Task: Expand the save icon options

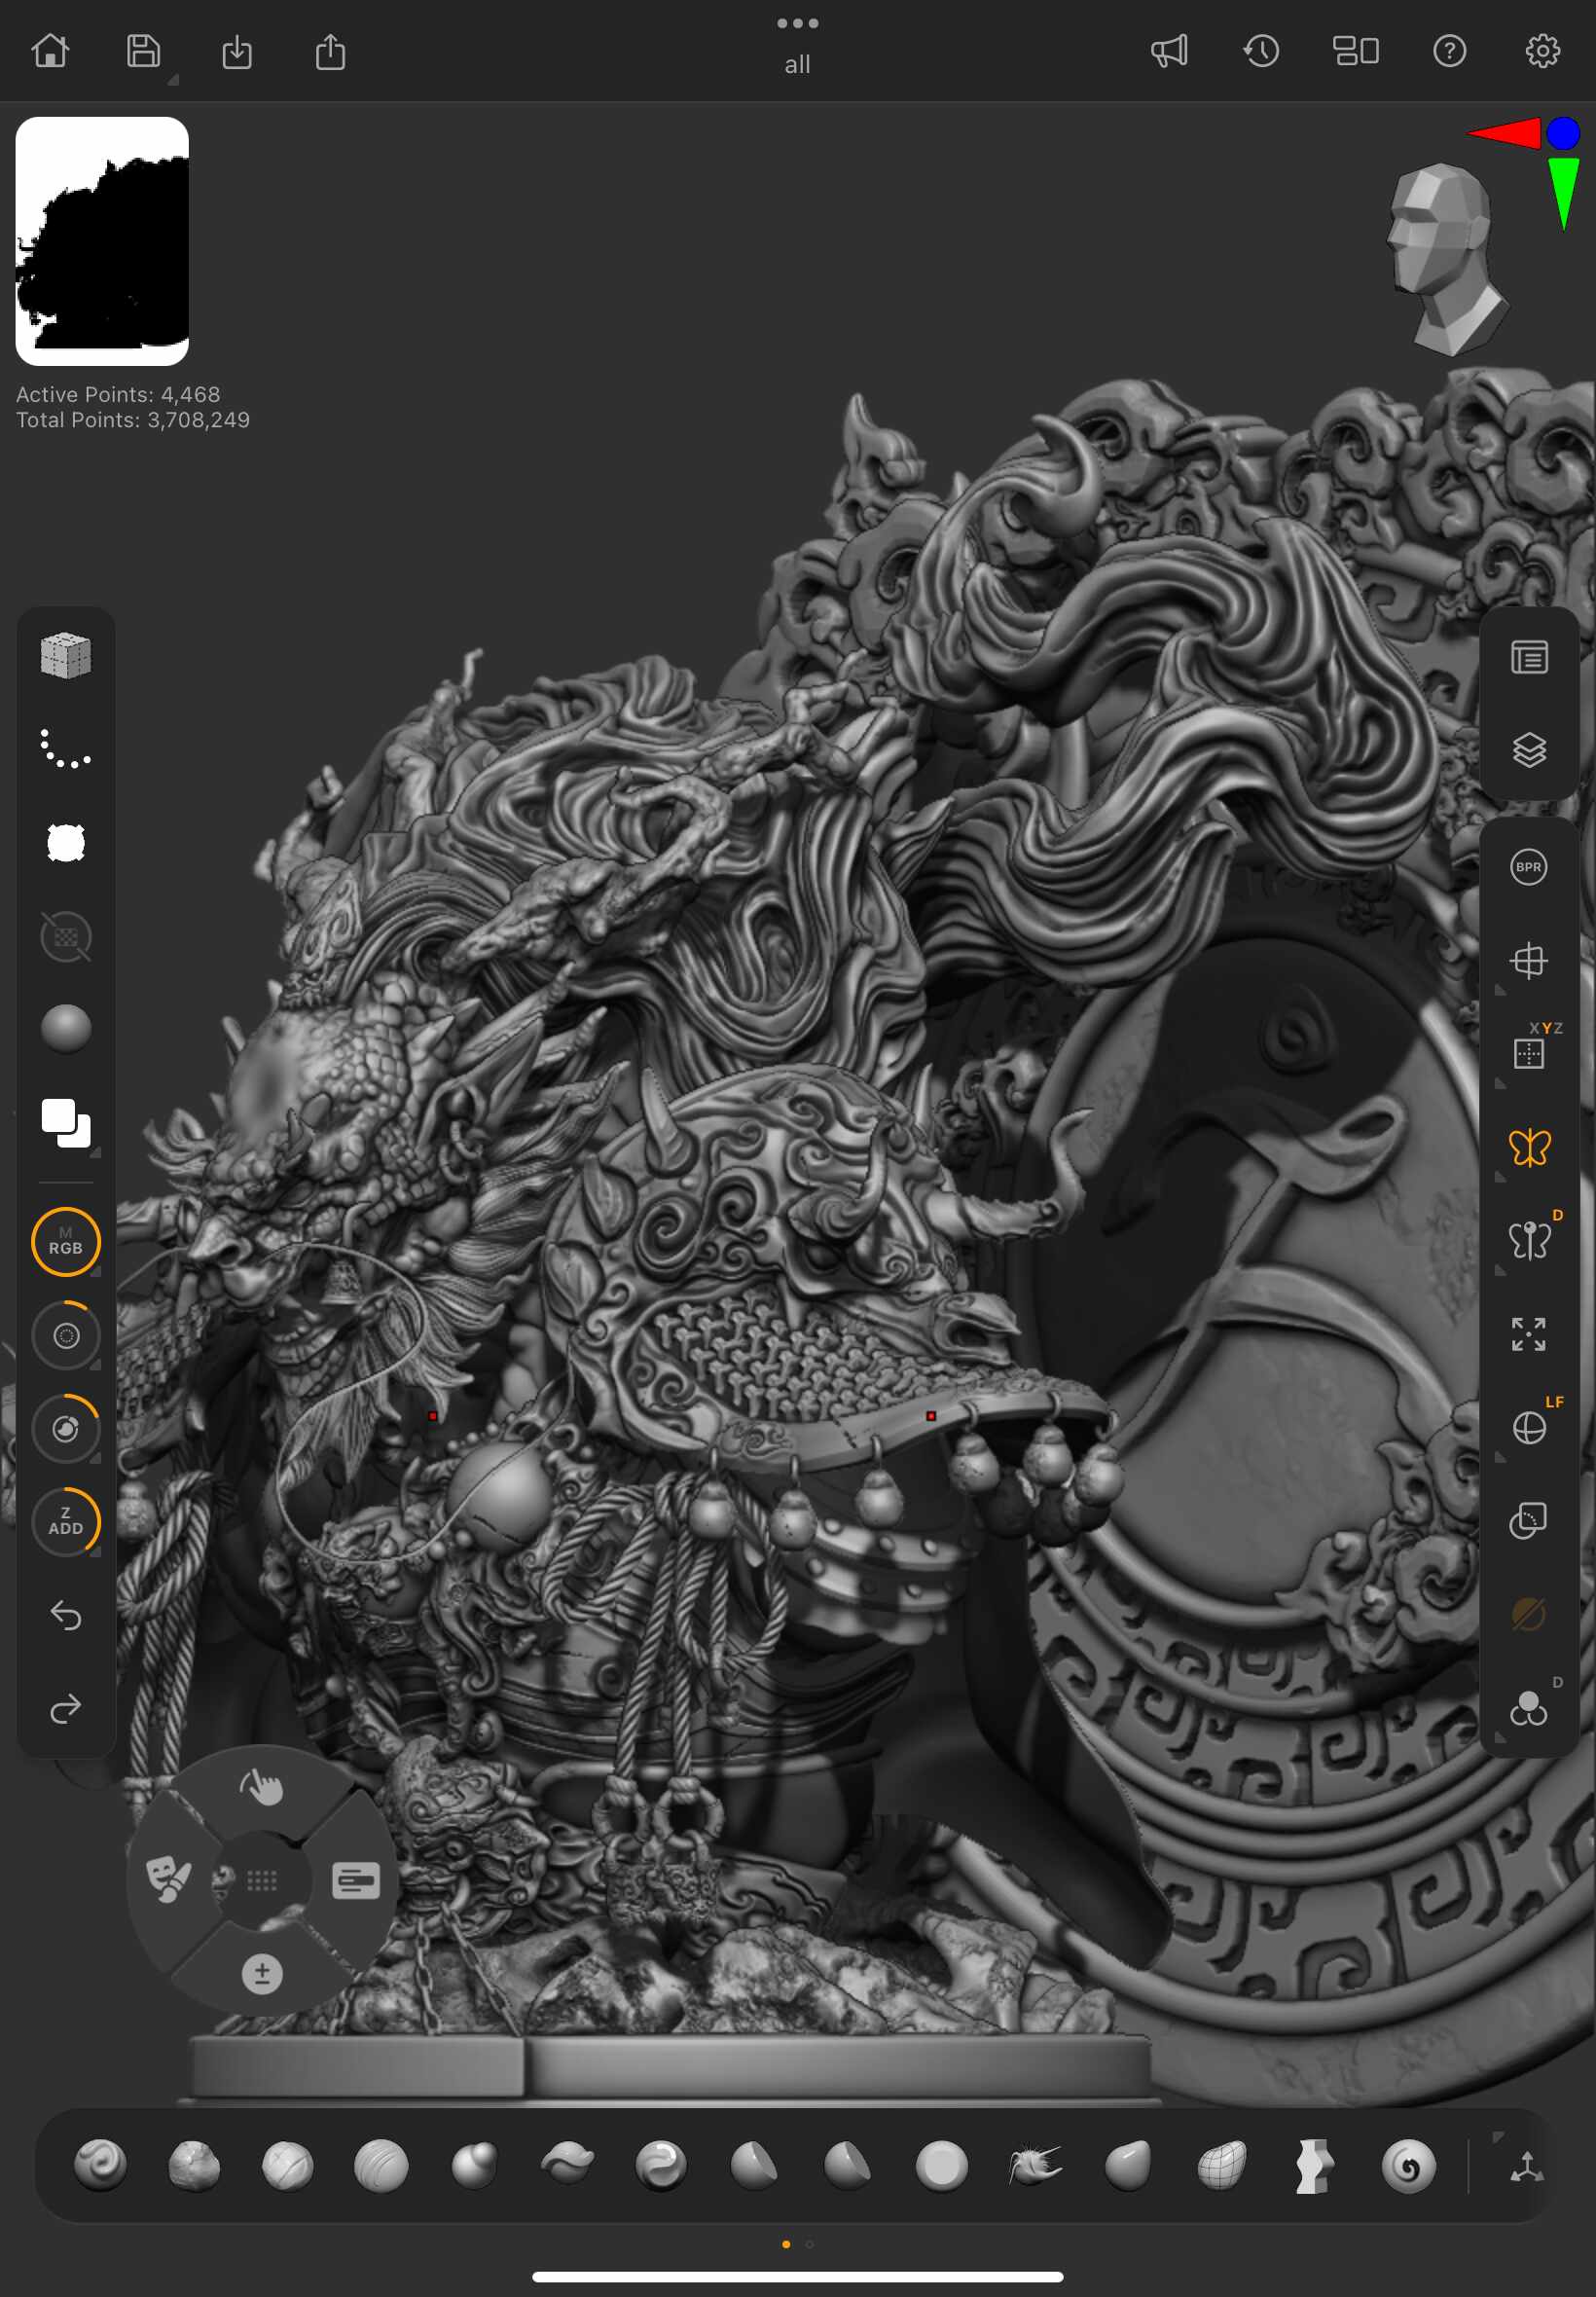Action: point(172,80)
